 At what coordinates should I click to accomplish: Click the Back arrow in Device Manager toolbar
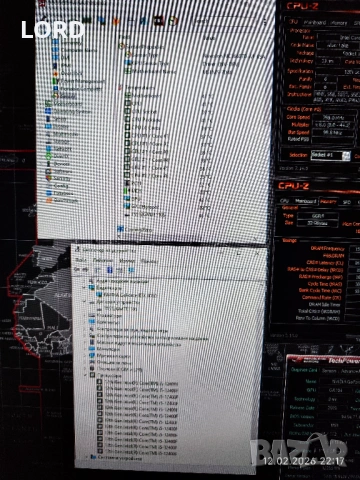(x=77, y=269)
